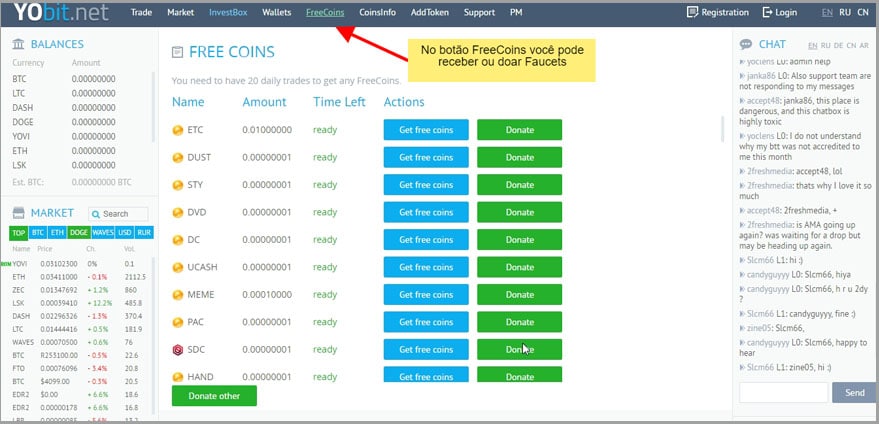Click the DVD coin icon
Image resolution: width=879 pixels, height=424 pixels.
pos(178,213)
